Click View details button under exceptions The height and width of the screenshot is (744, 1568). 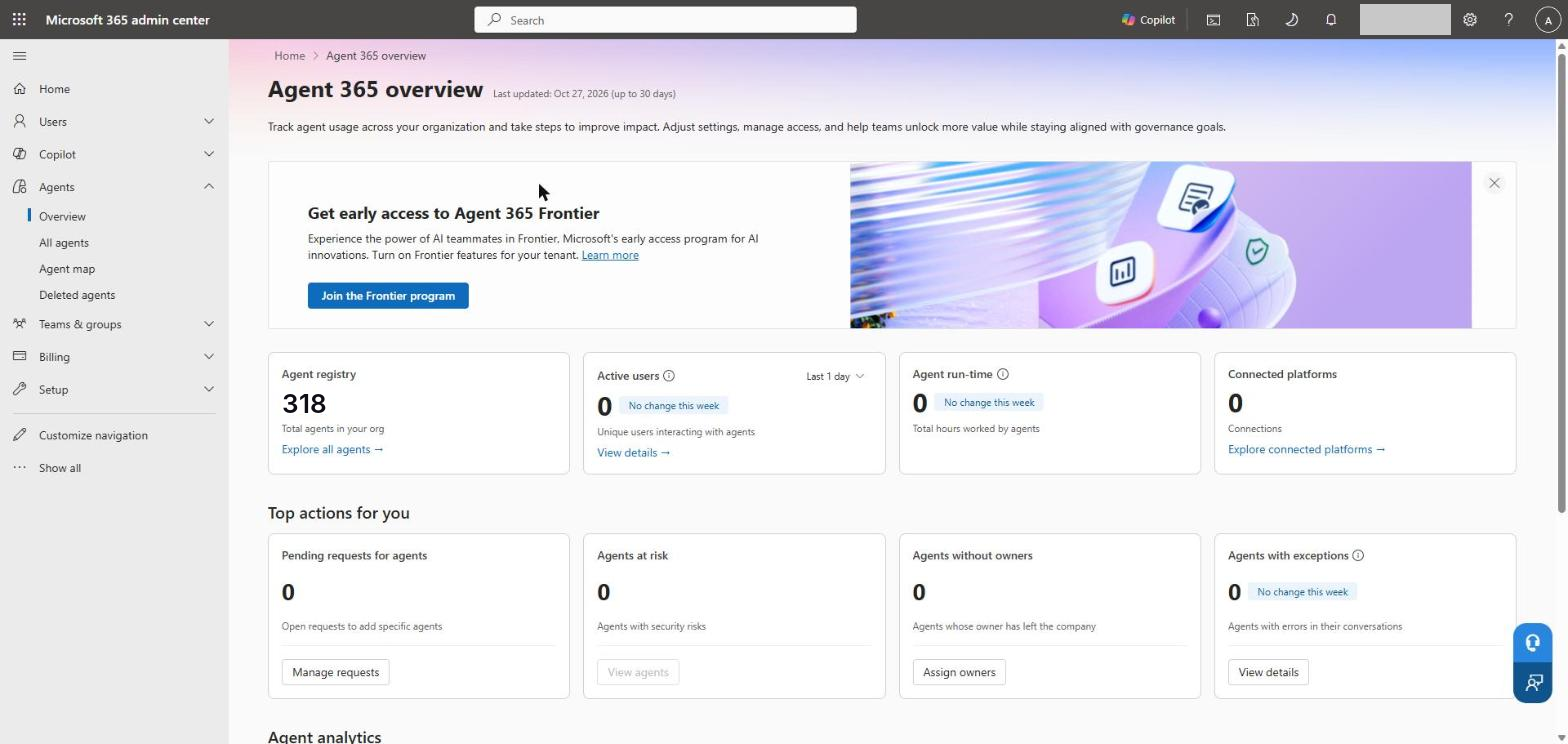click(x=1268, y=672)
